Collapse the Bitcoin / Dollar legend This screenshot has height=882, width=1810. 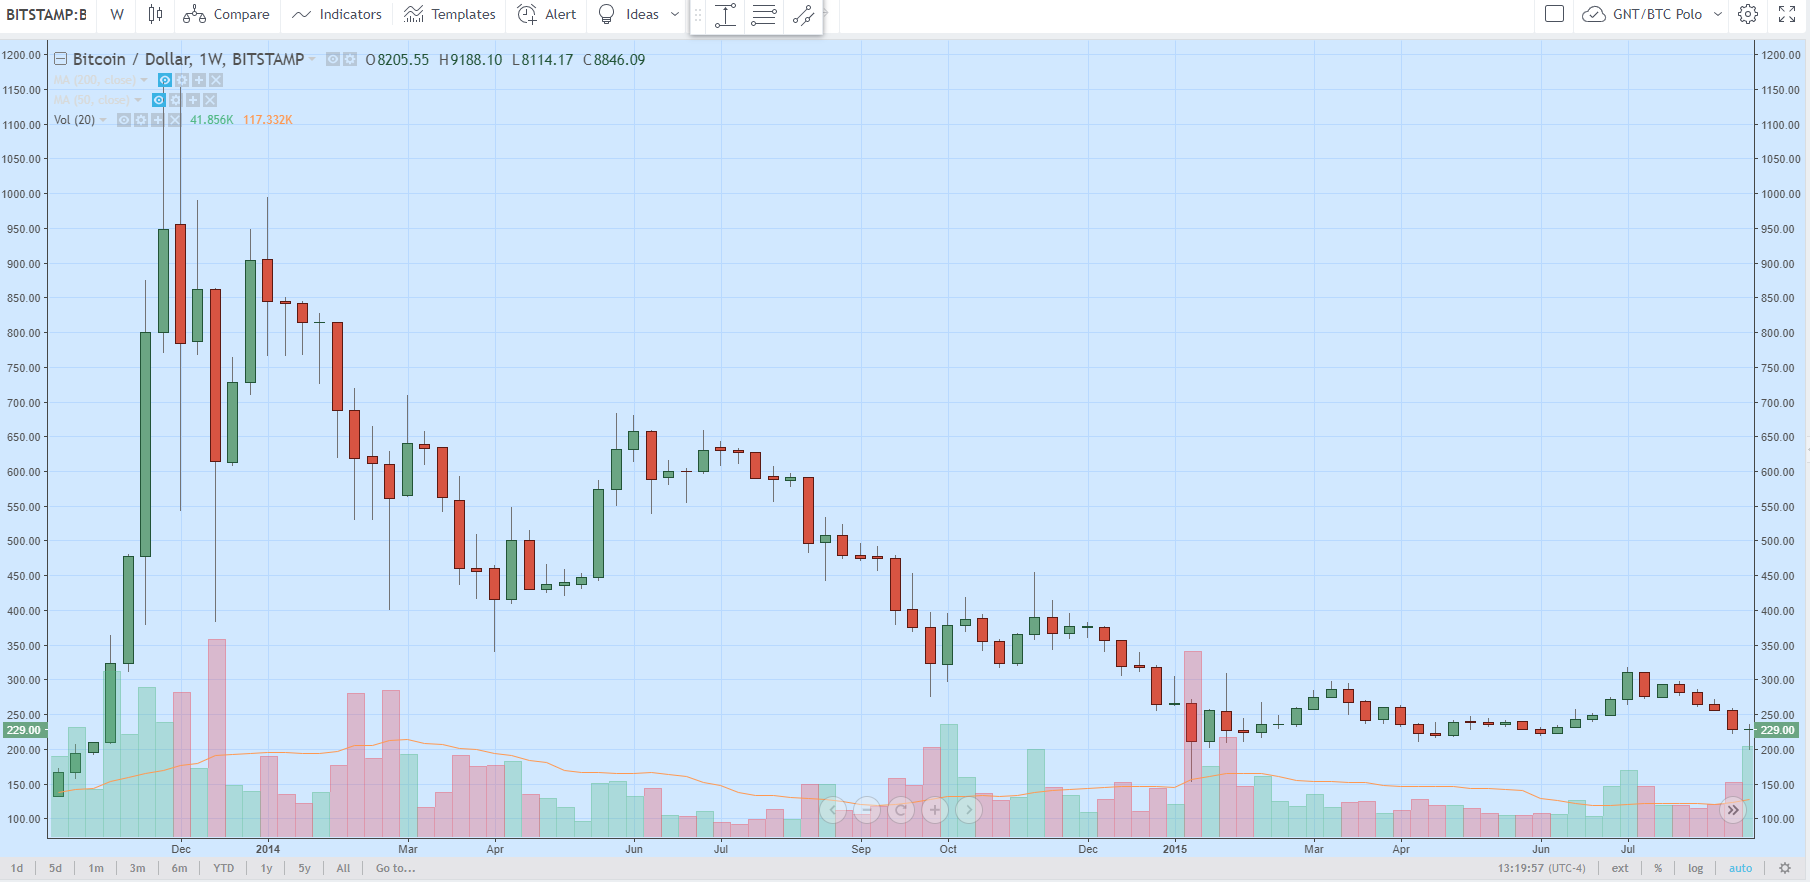point(61,59)
